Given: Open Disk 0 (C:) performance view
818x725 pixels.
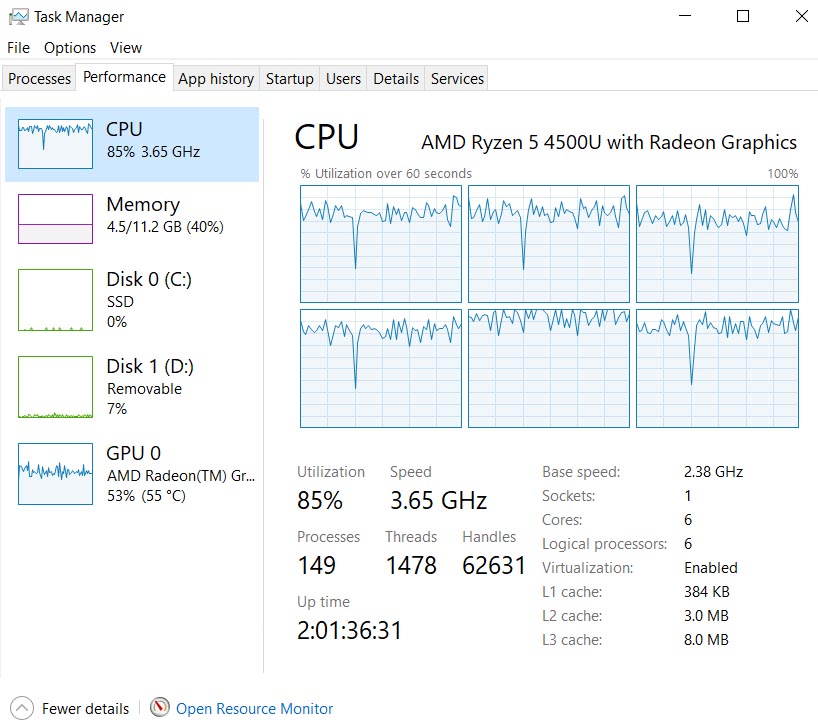Looking at the screenshot, I should (55, 300).
